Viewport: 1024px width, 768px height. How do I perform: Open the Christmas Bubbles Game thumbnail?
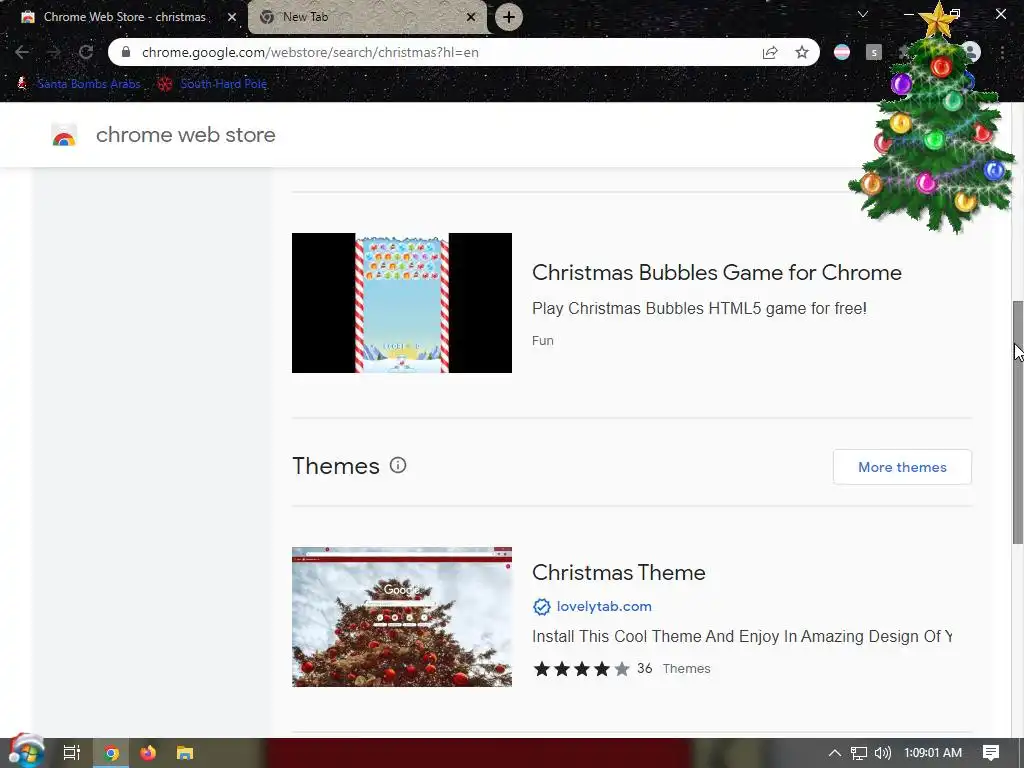(x=402, y=303)
